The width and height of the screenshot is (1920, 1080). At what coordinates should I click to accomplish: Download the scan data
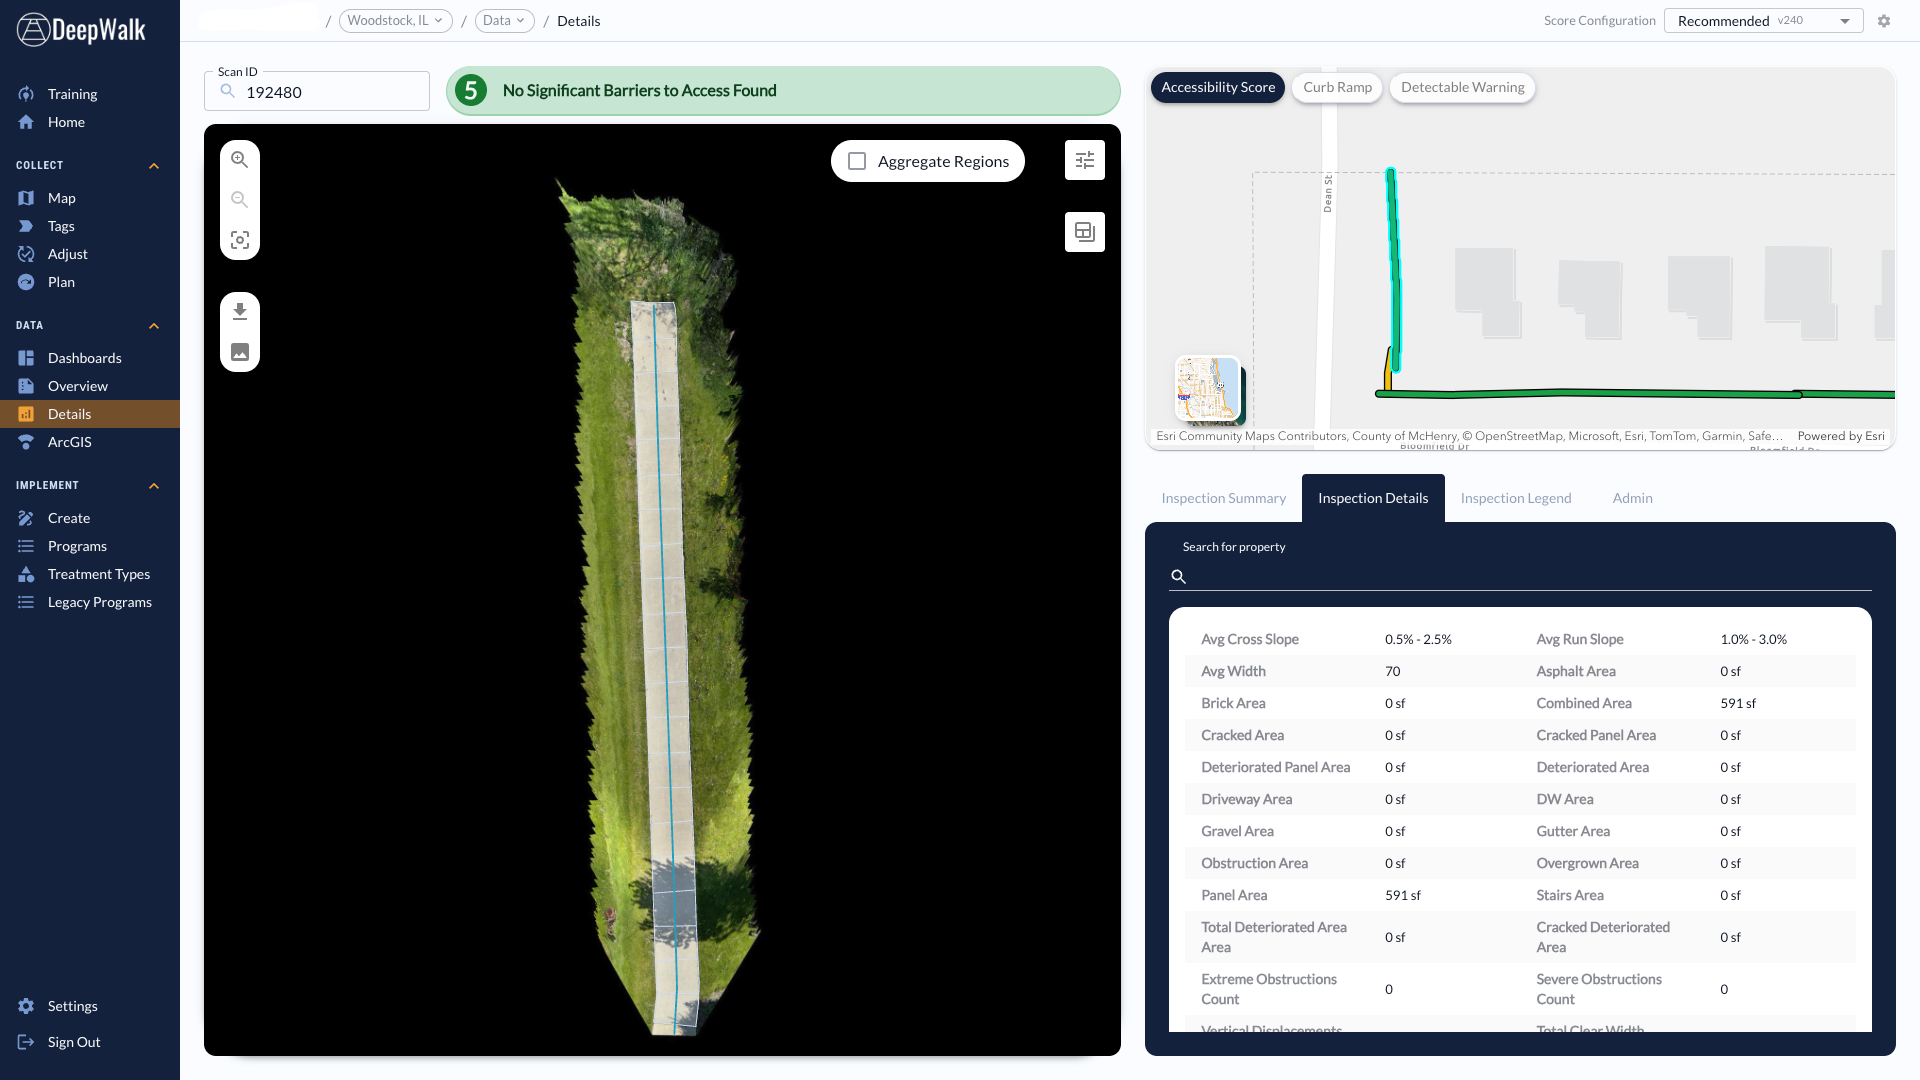[x=240, y=312]
